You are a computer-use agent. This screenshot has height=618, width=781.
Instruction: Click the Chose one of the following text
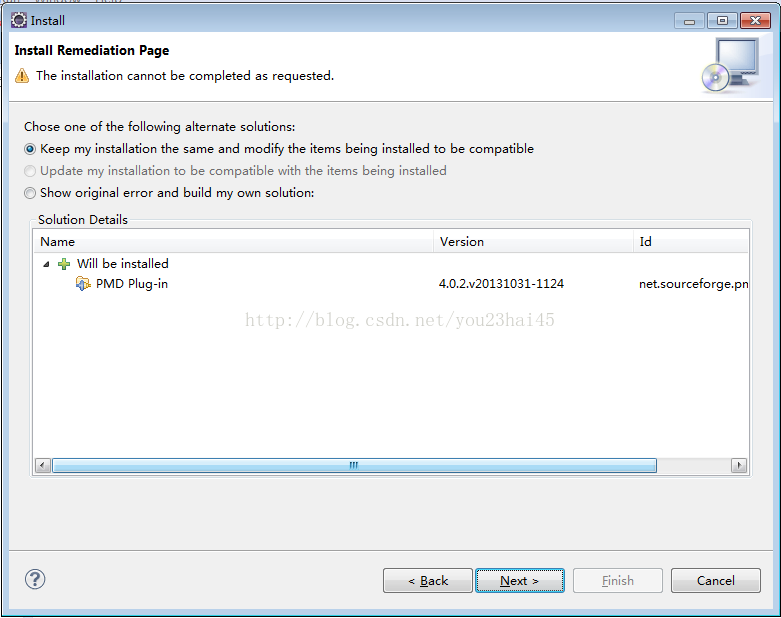coord(159,127)
